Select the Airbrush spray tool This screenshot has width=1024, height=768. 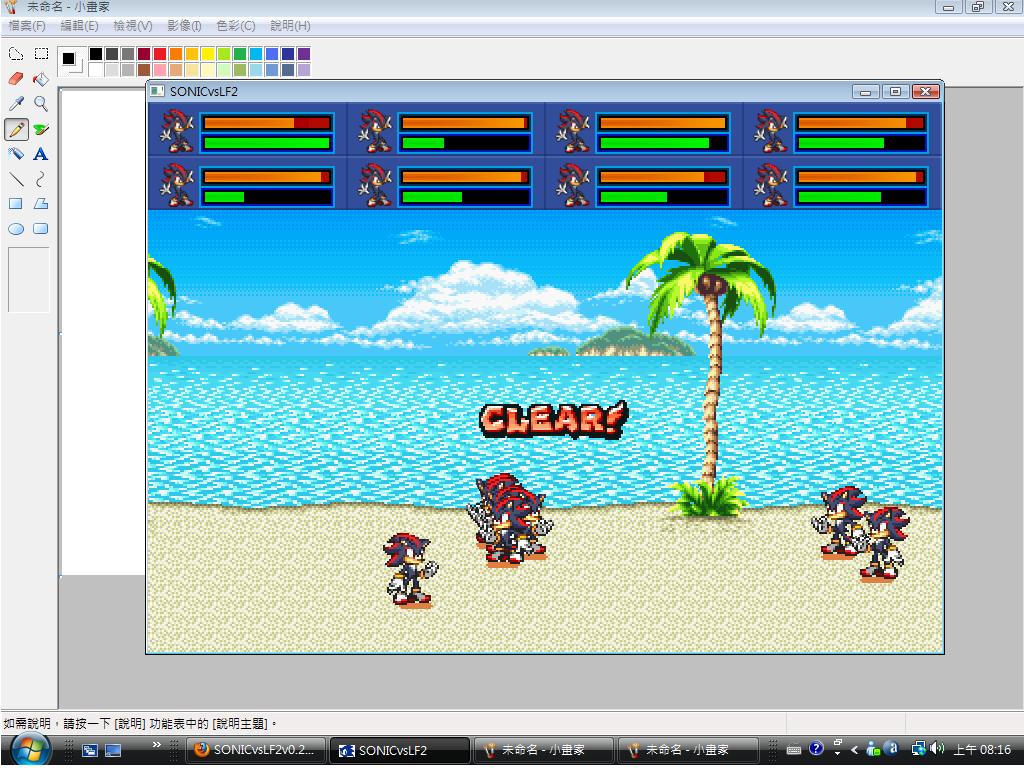pyautogui.click(x=16, y=154)
